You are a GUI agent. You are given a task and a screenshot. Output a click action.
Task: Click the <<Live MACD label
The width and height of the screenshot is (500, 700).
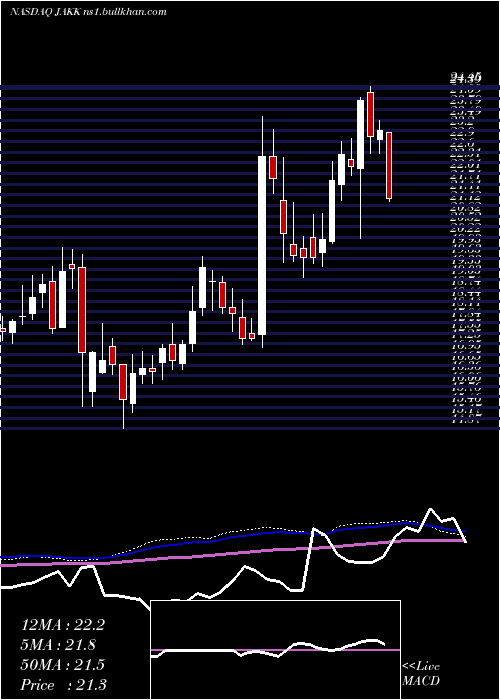click(x=421, y=674)
